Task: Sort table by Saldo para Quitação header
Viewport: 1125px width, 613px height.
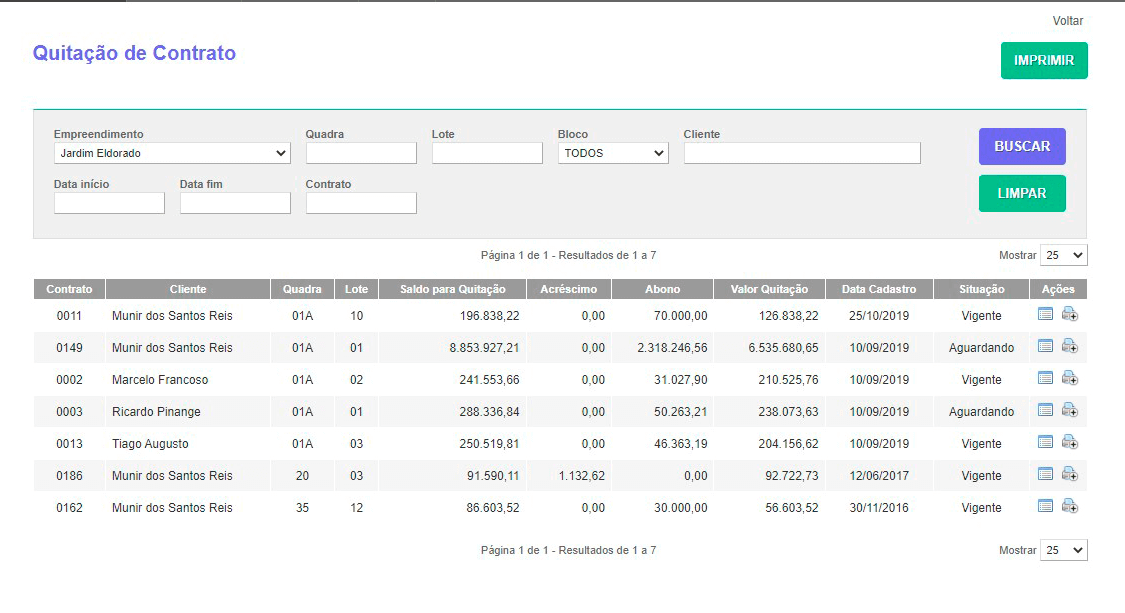Action: point(452,289)
